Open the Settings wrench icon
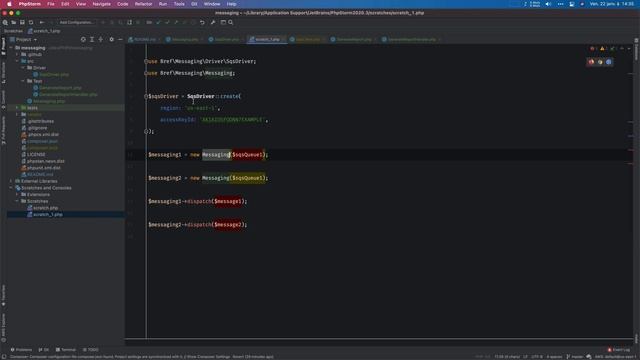Image resolution: width=640 pixels, height=360 pixels. [x=213, y=22]
